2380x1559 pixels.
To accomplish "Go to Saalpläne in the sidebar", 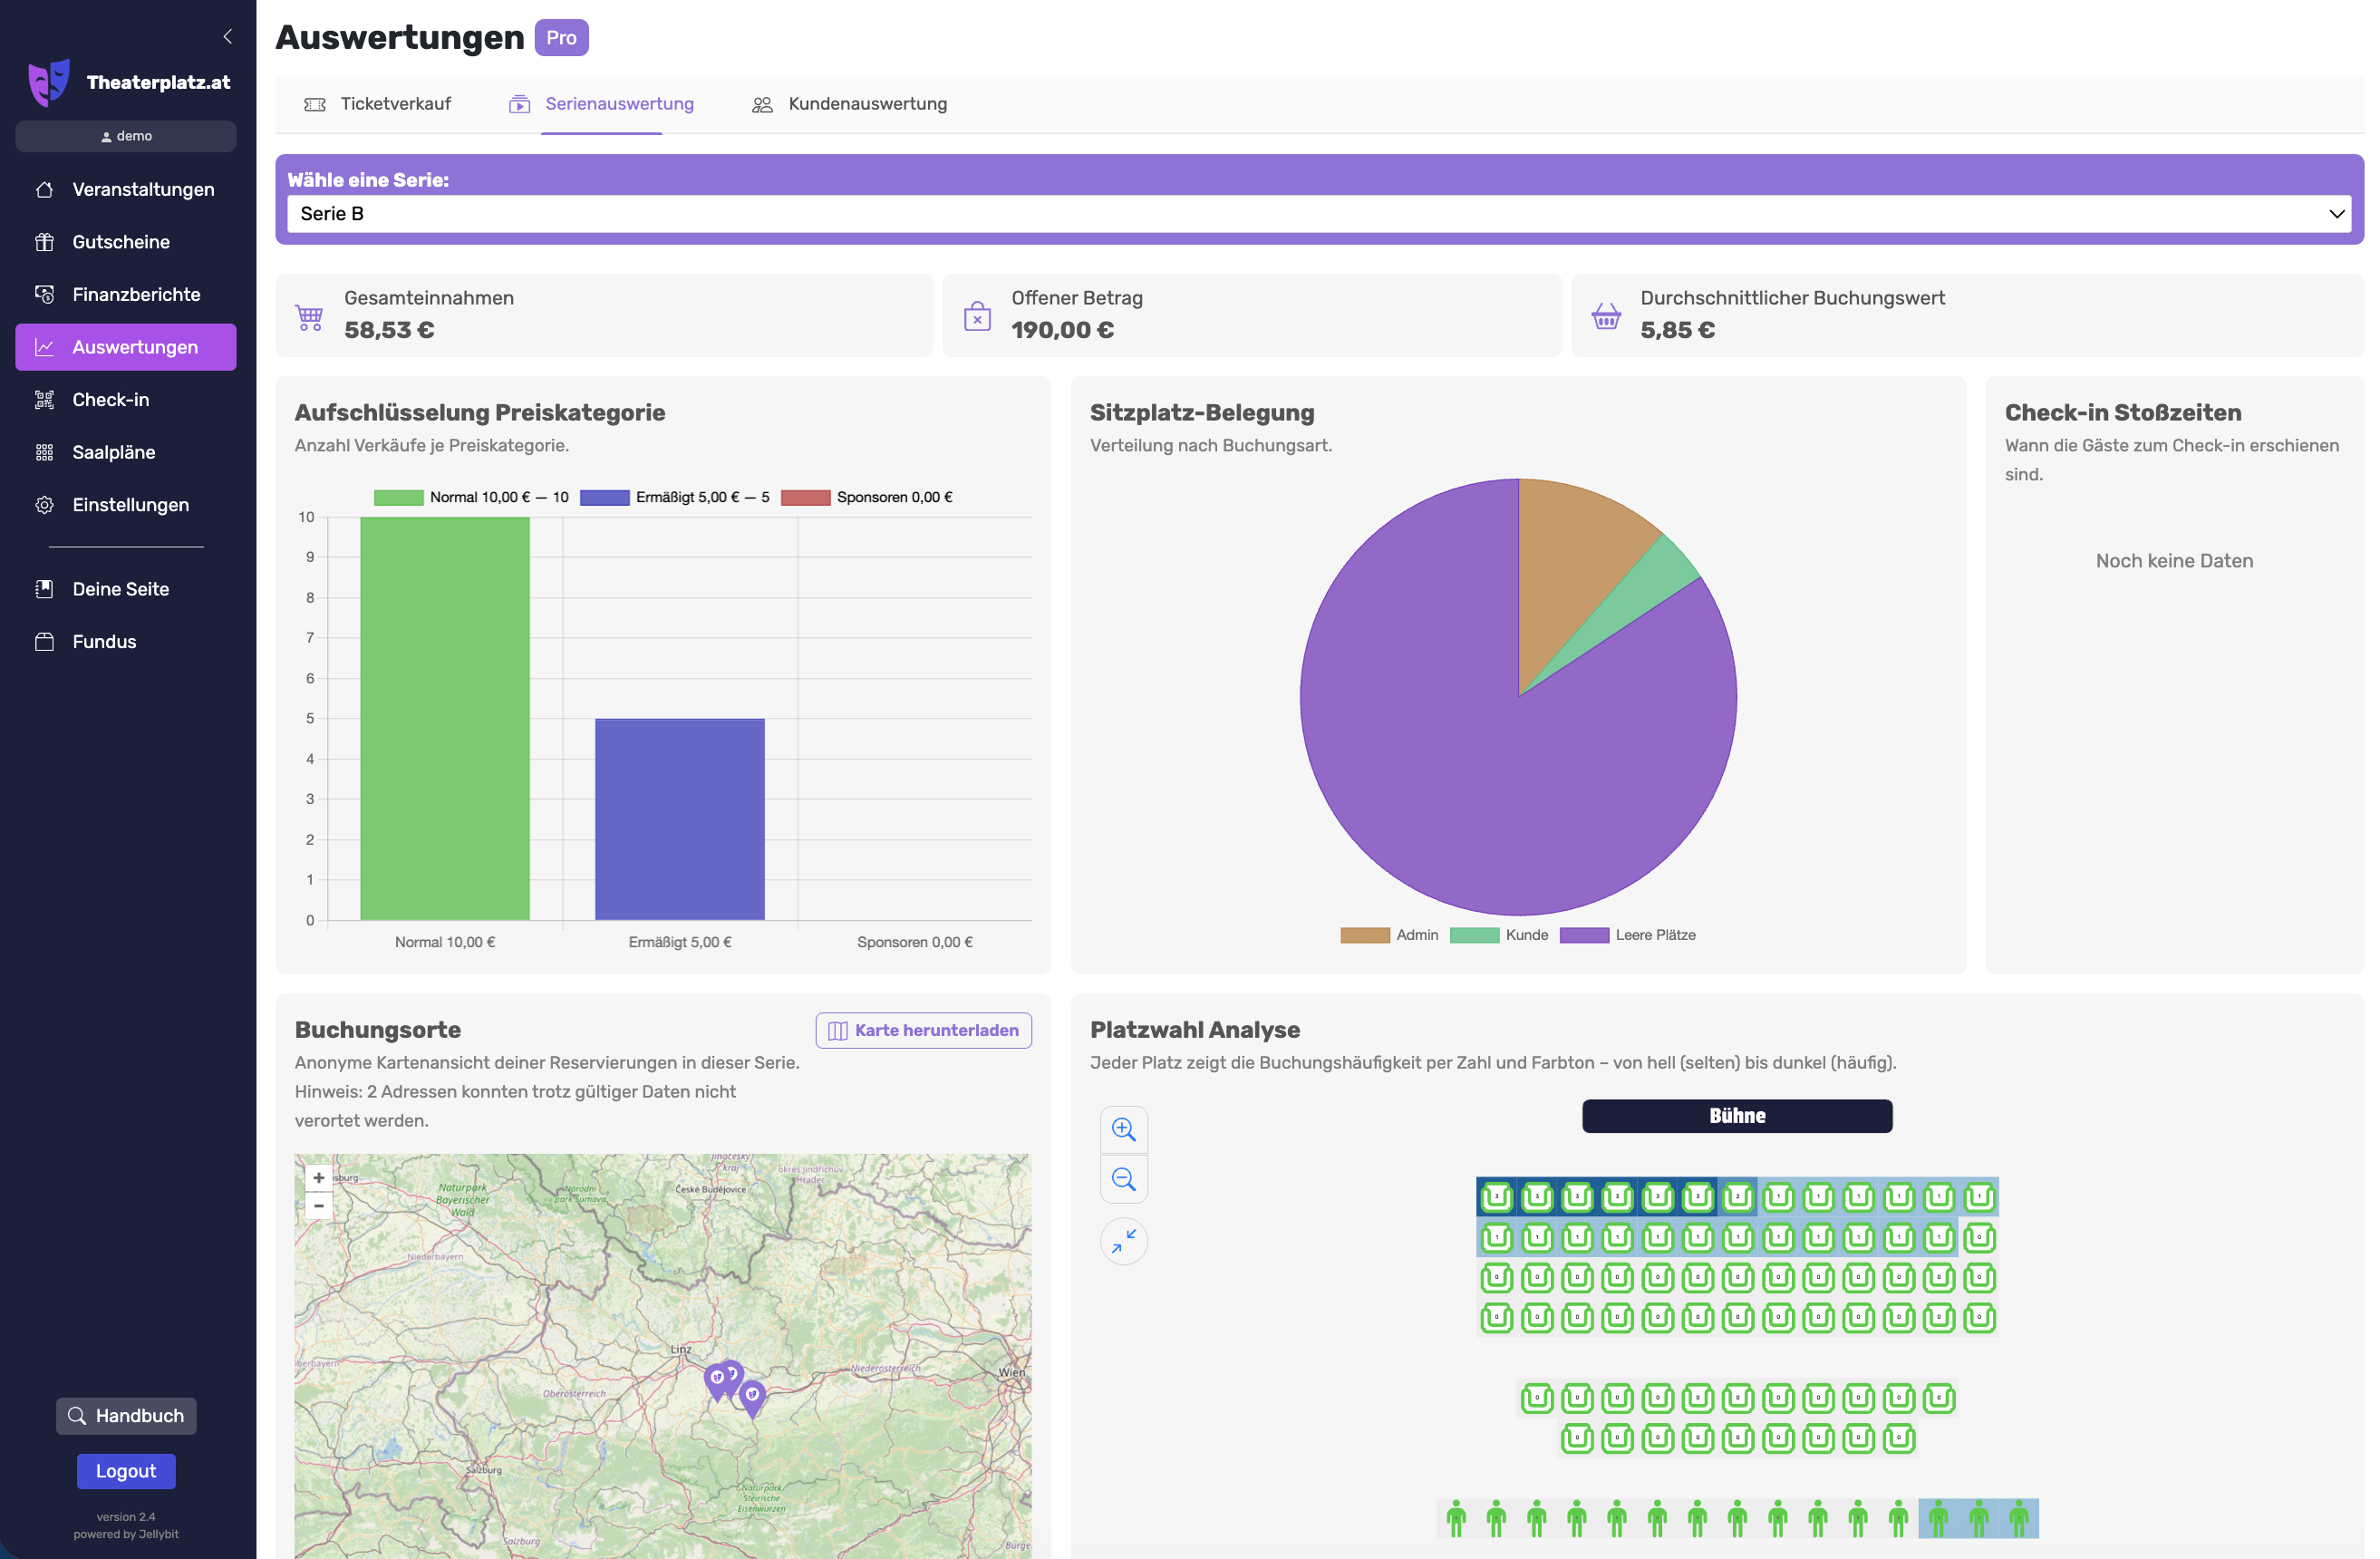I will click(x=113, y=452).
